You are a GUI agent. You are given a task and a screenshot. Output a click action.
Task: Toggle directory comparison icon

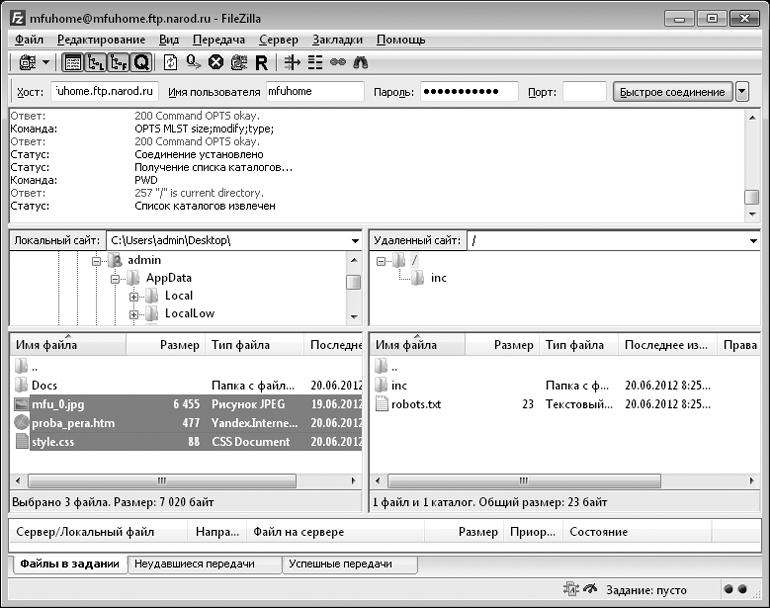click(315, 62)
